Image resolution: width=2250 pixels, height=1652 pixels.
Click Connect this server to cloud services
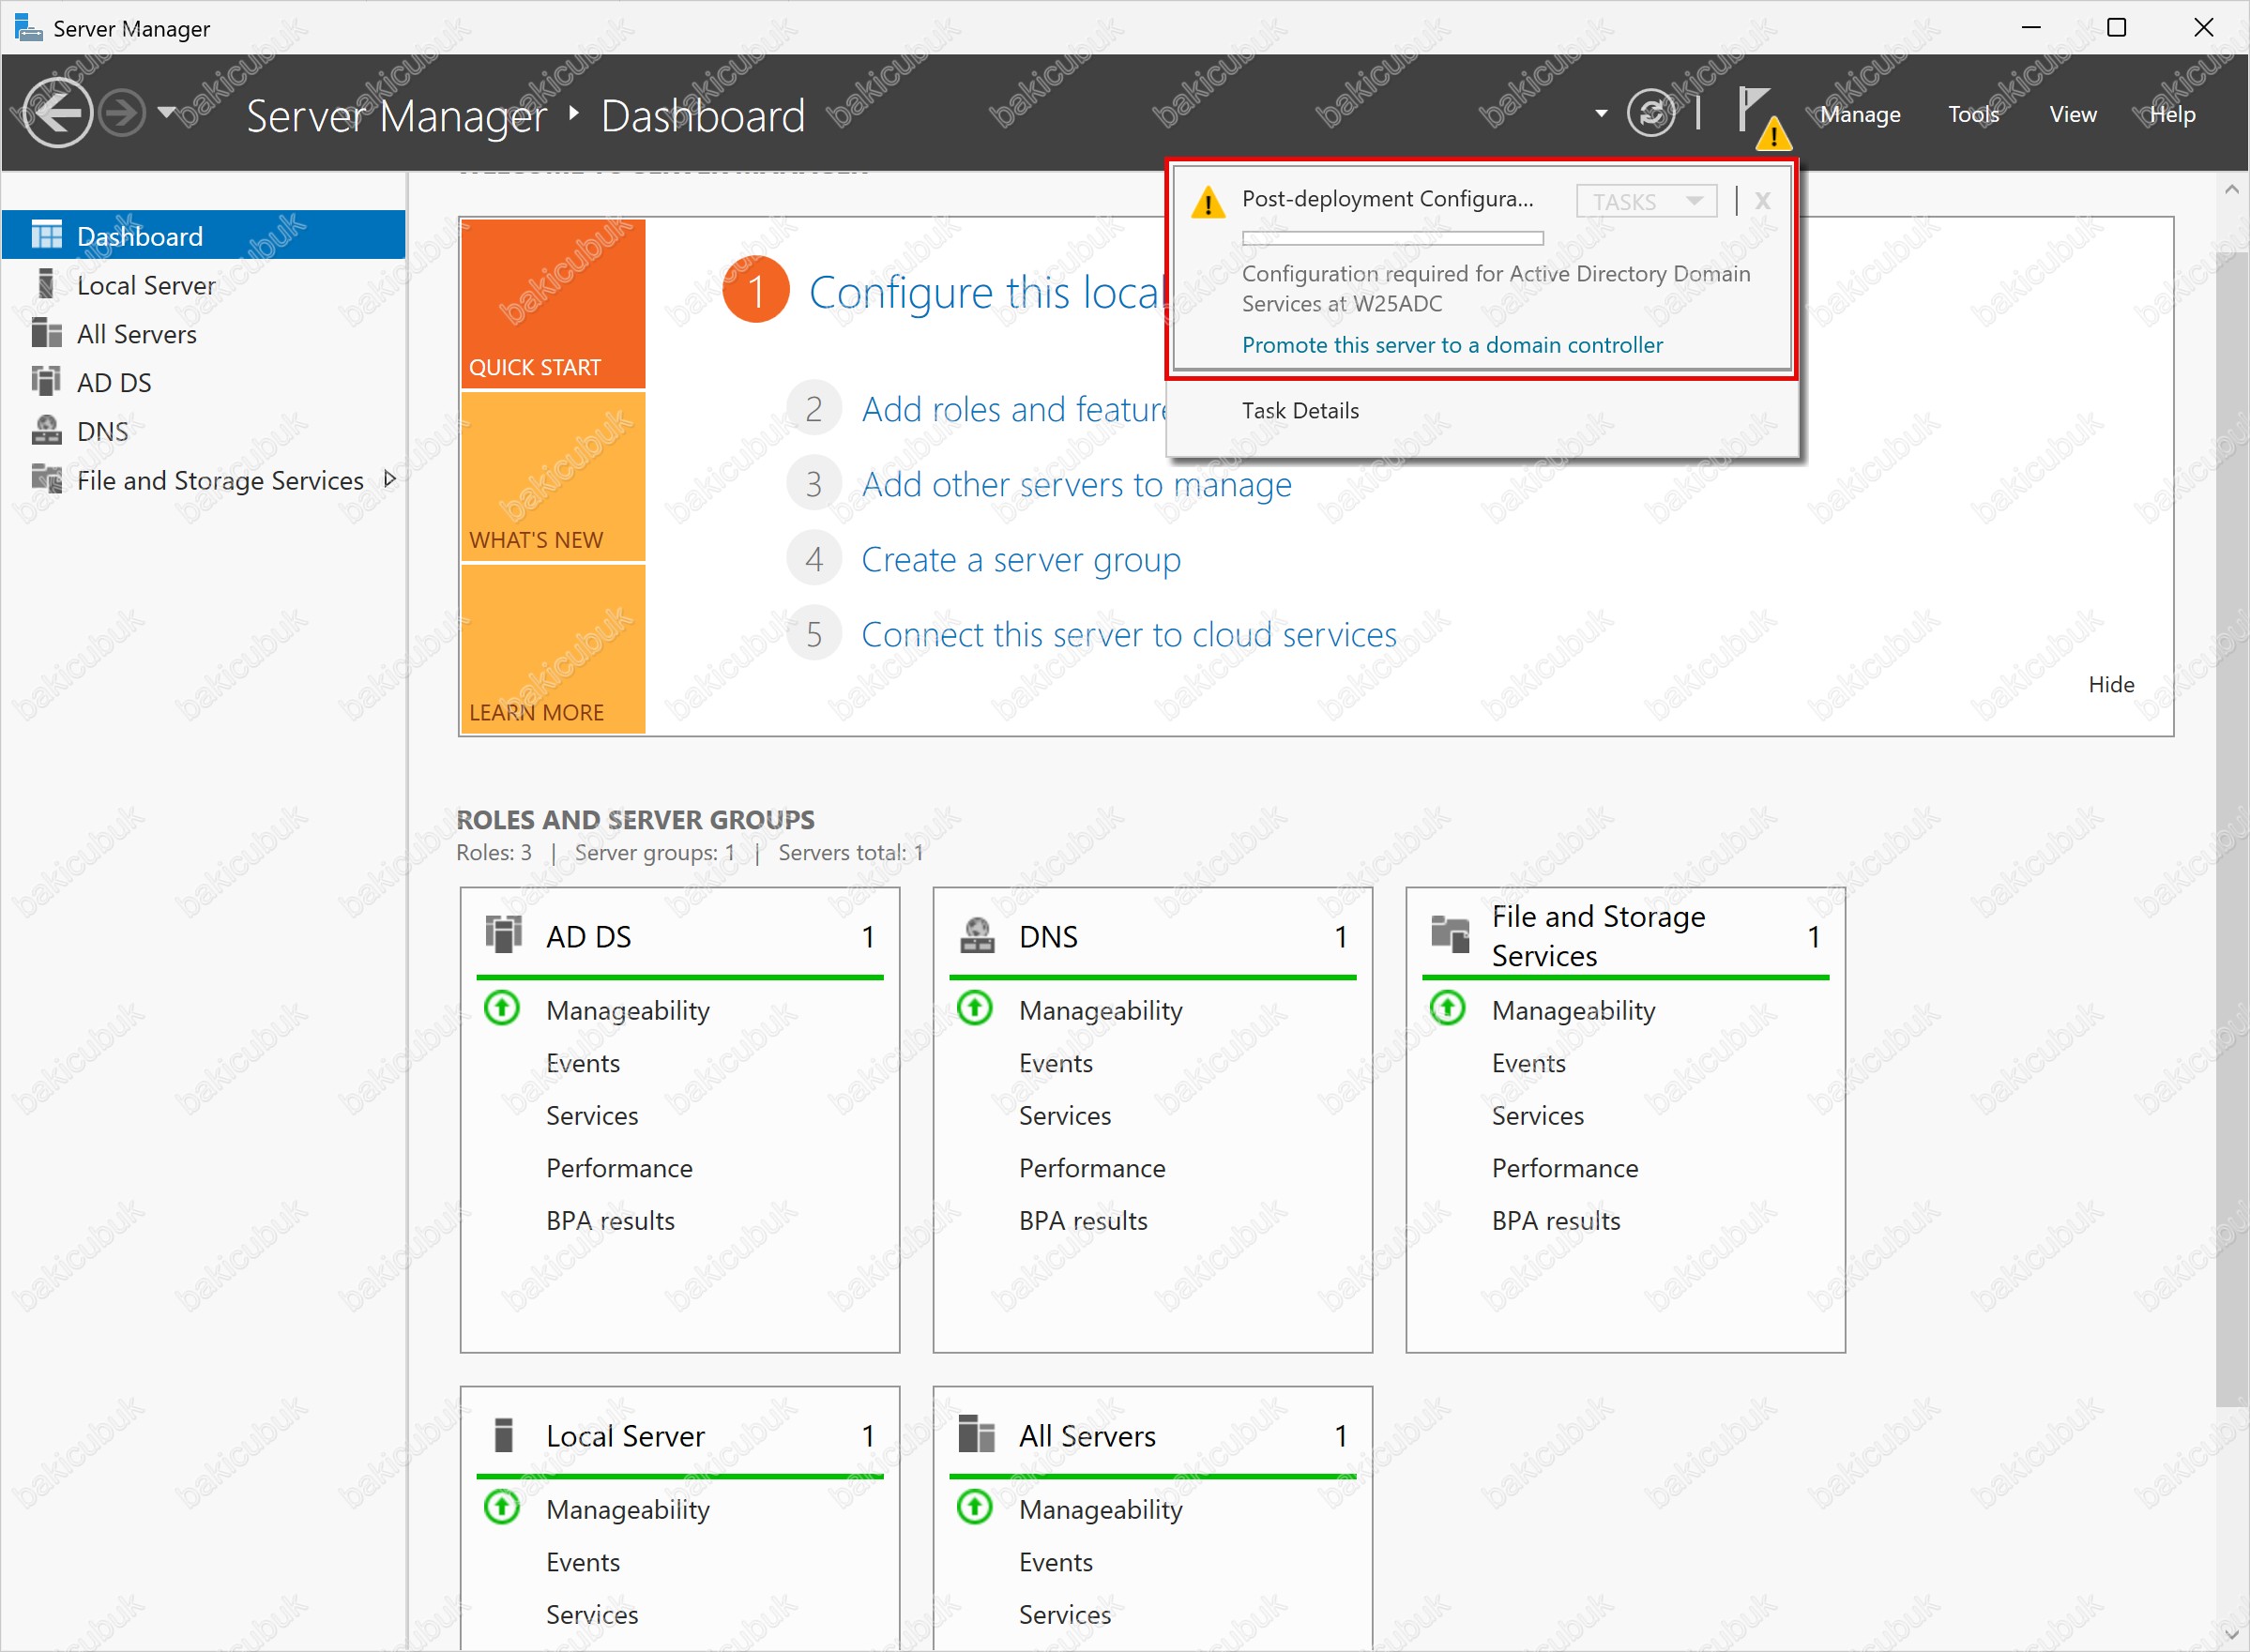pyautogui.click(x=1129, y=634)
